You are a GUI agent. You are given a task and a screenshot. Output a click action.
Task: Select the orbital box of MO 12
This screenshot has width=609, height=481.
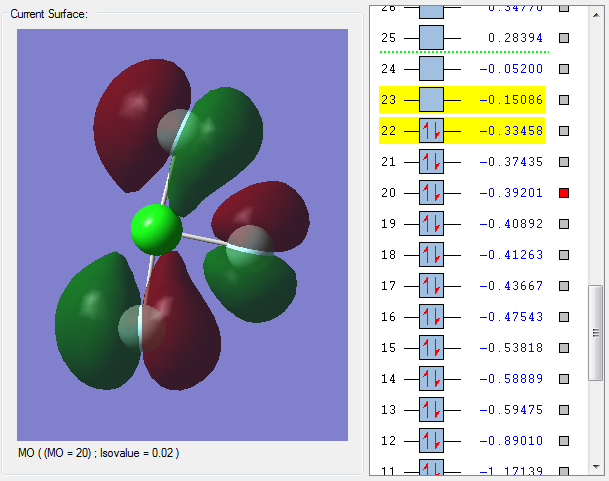[431, 441]
